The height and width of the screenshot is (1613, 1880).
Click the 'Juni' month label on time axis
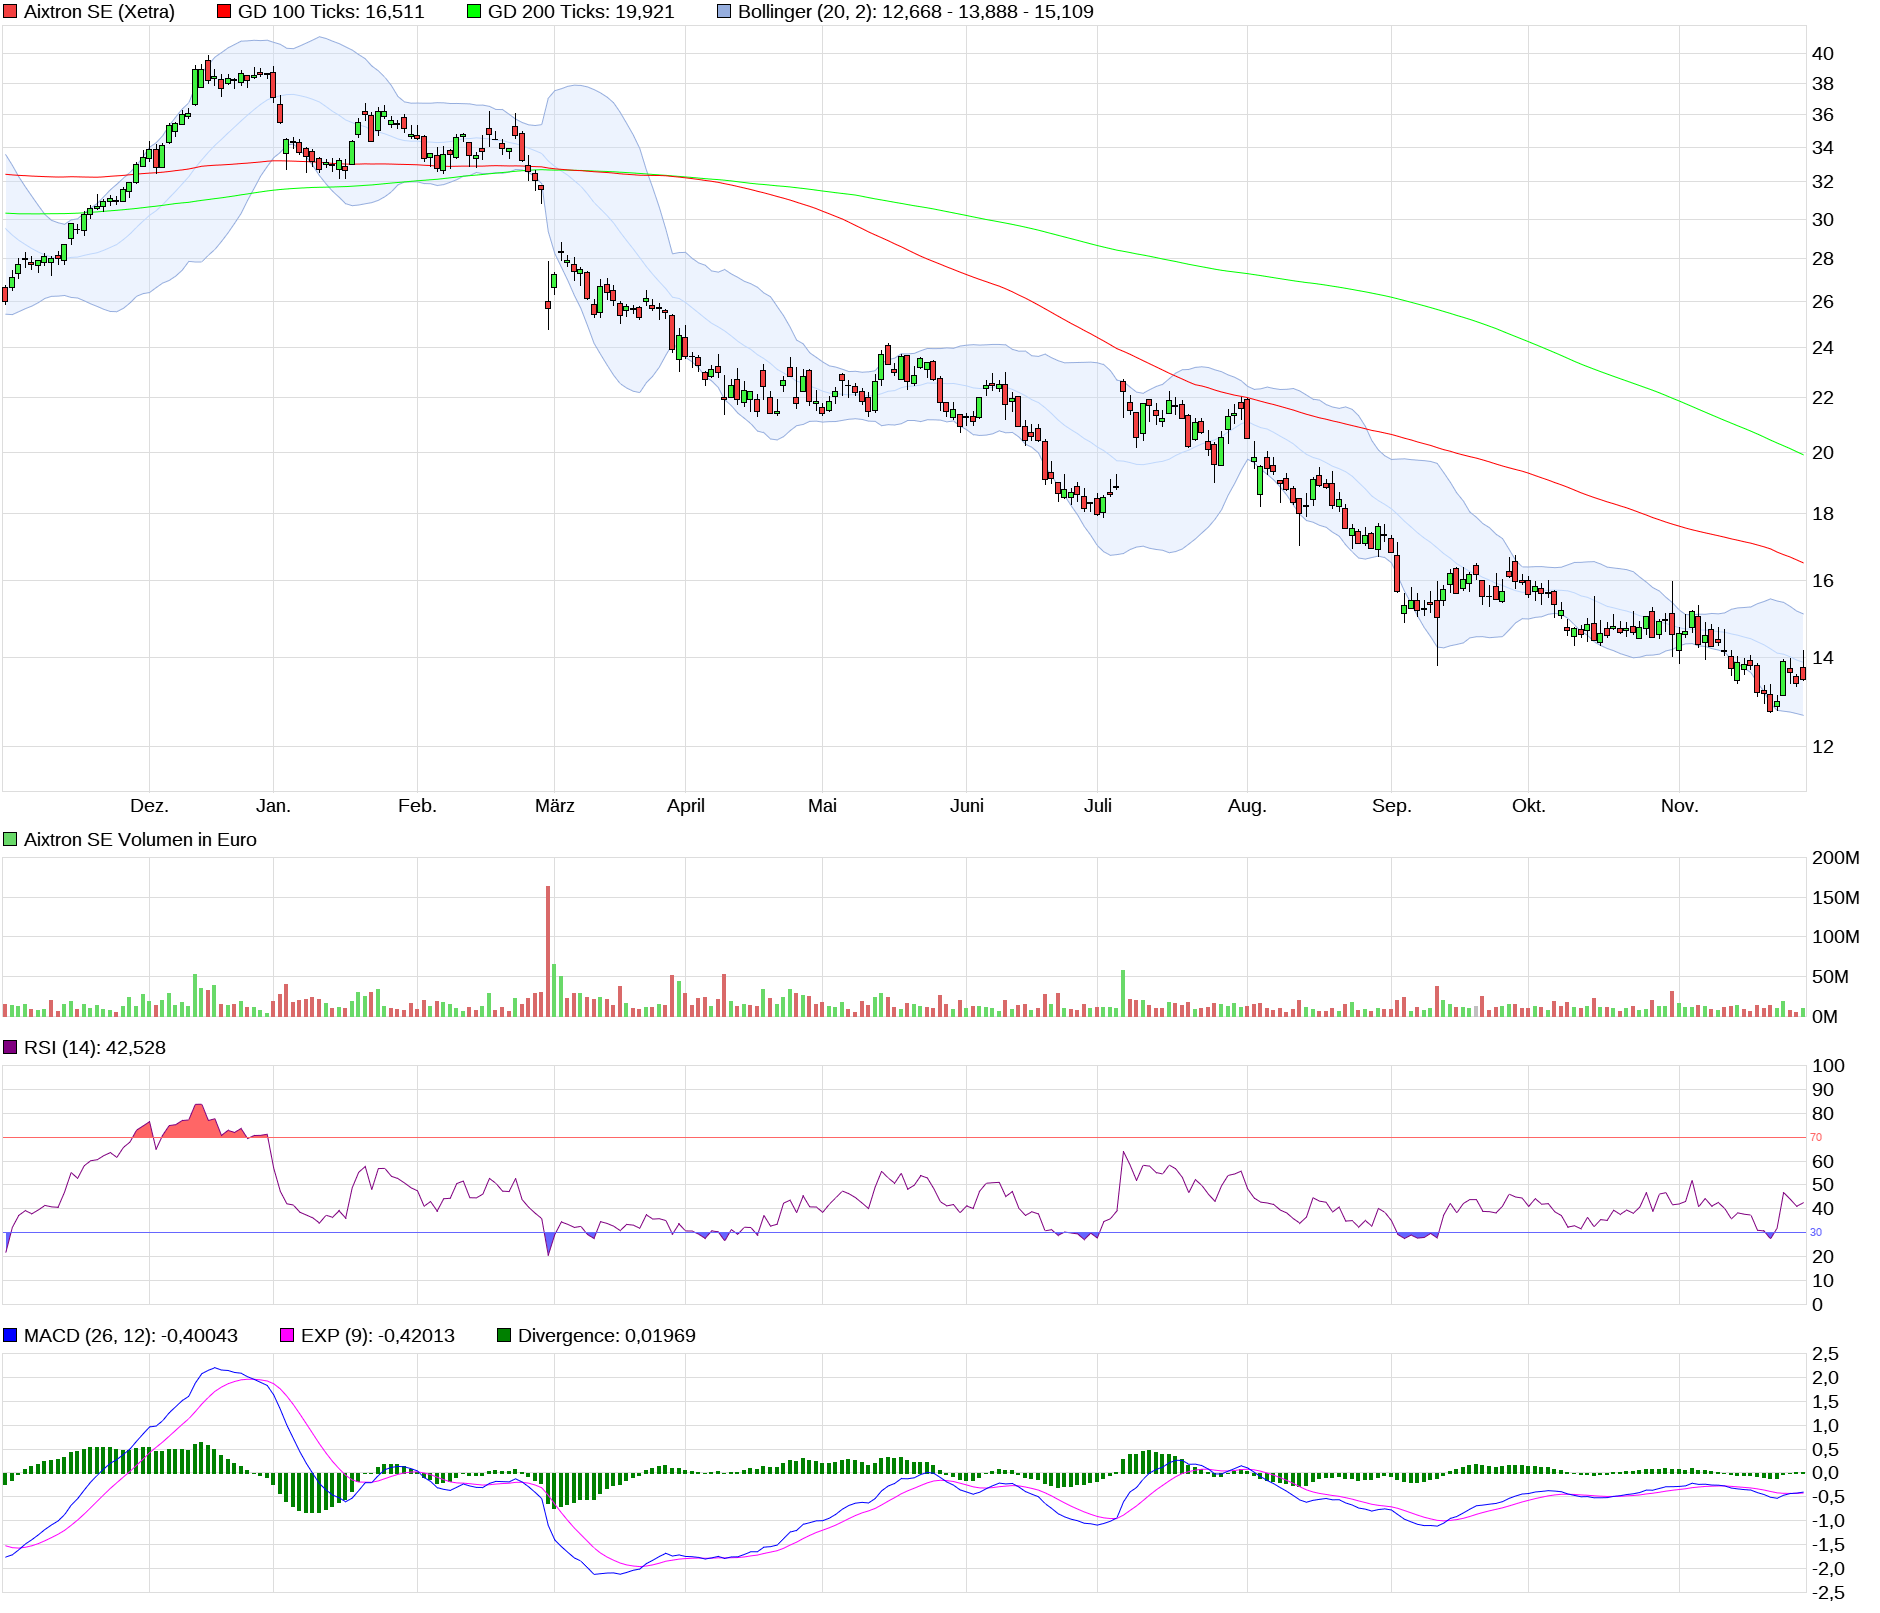pyautogui.click(x=967, y=806)
